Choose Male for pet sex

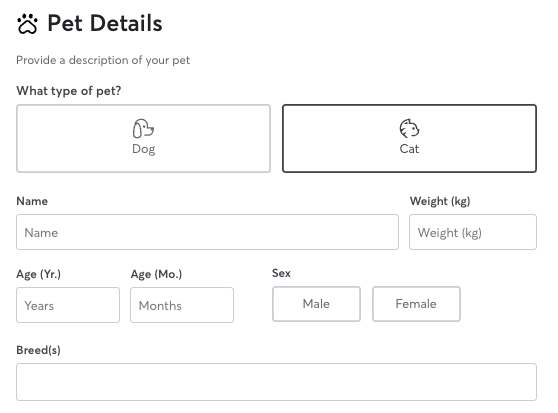coord(316,304)
